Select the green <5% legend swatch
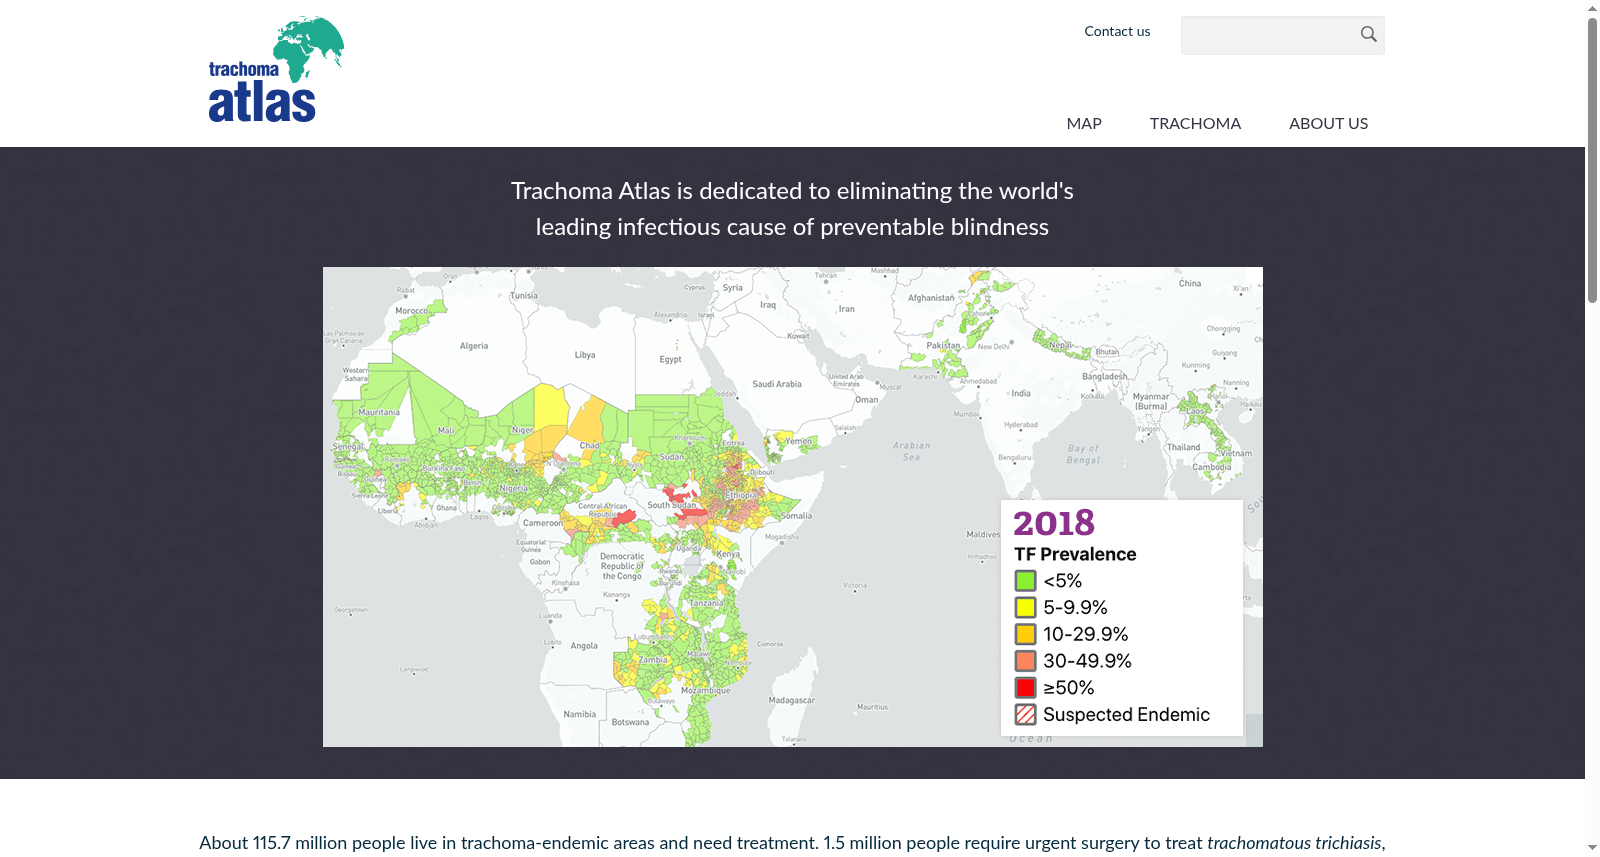 coord(1025,581)
